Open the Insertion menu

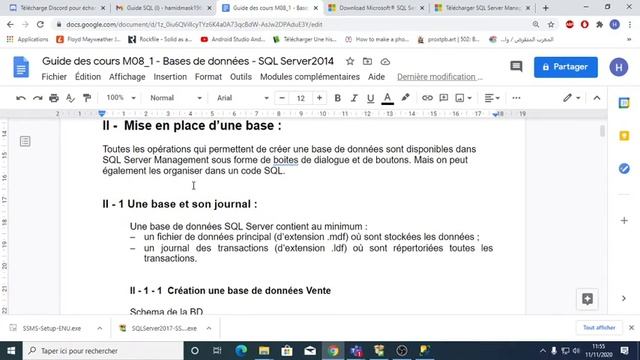(170, 77)
